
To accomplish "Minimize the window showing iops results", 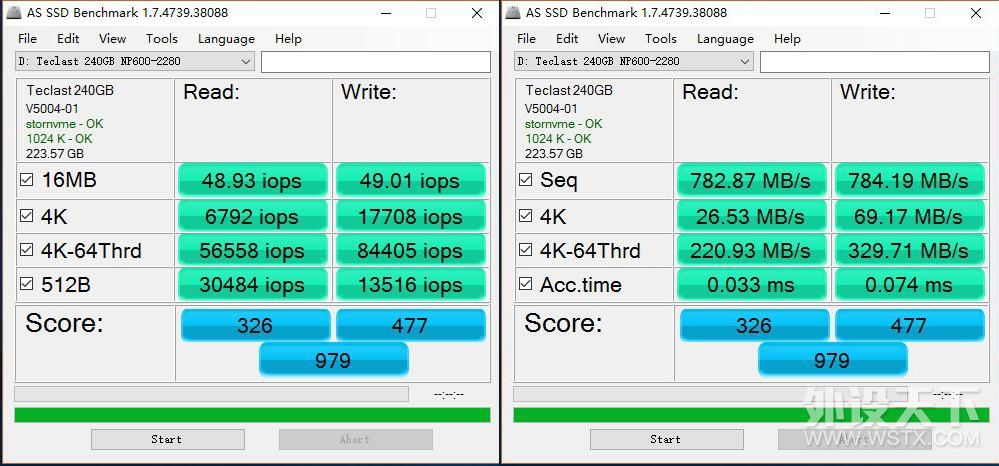I will click(387, 13).
